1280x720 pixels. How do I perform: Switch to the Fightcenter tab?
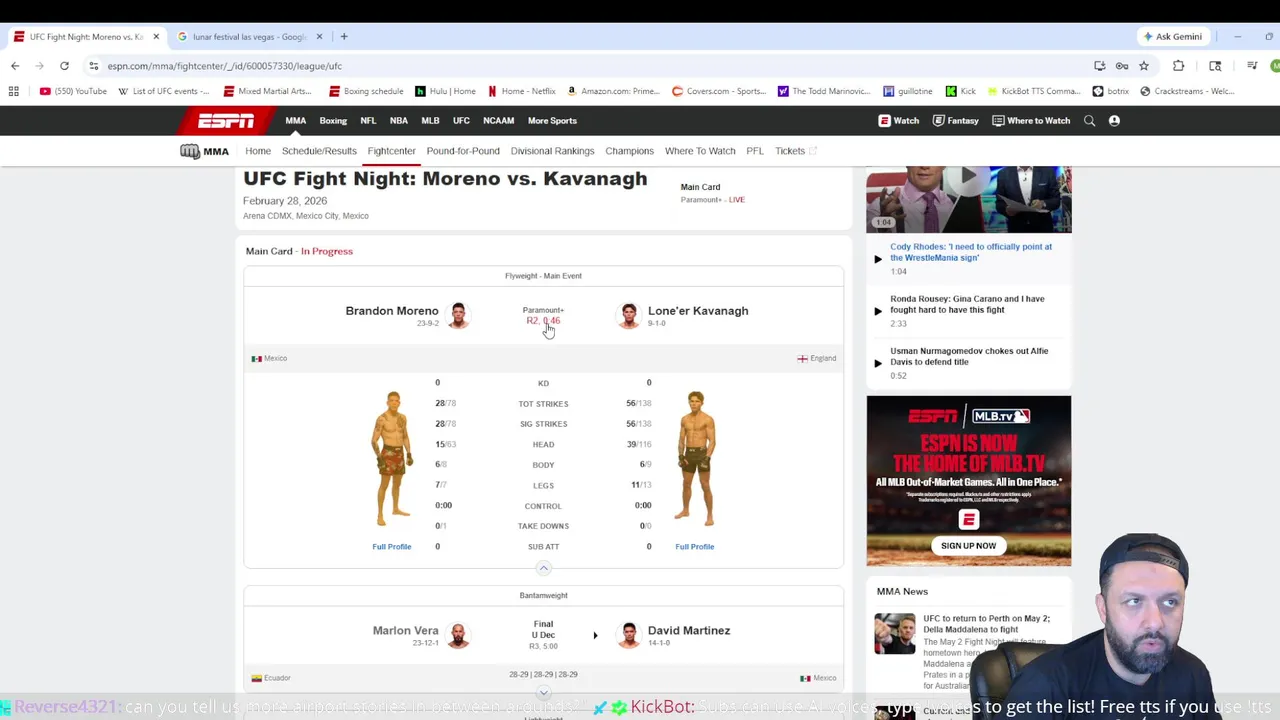pos(391,151)
